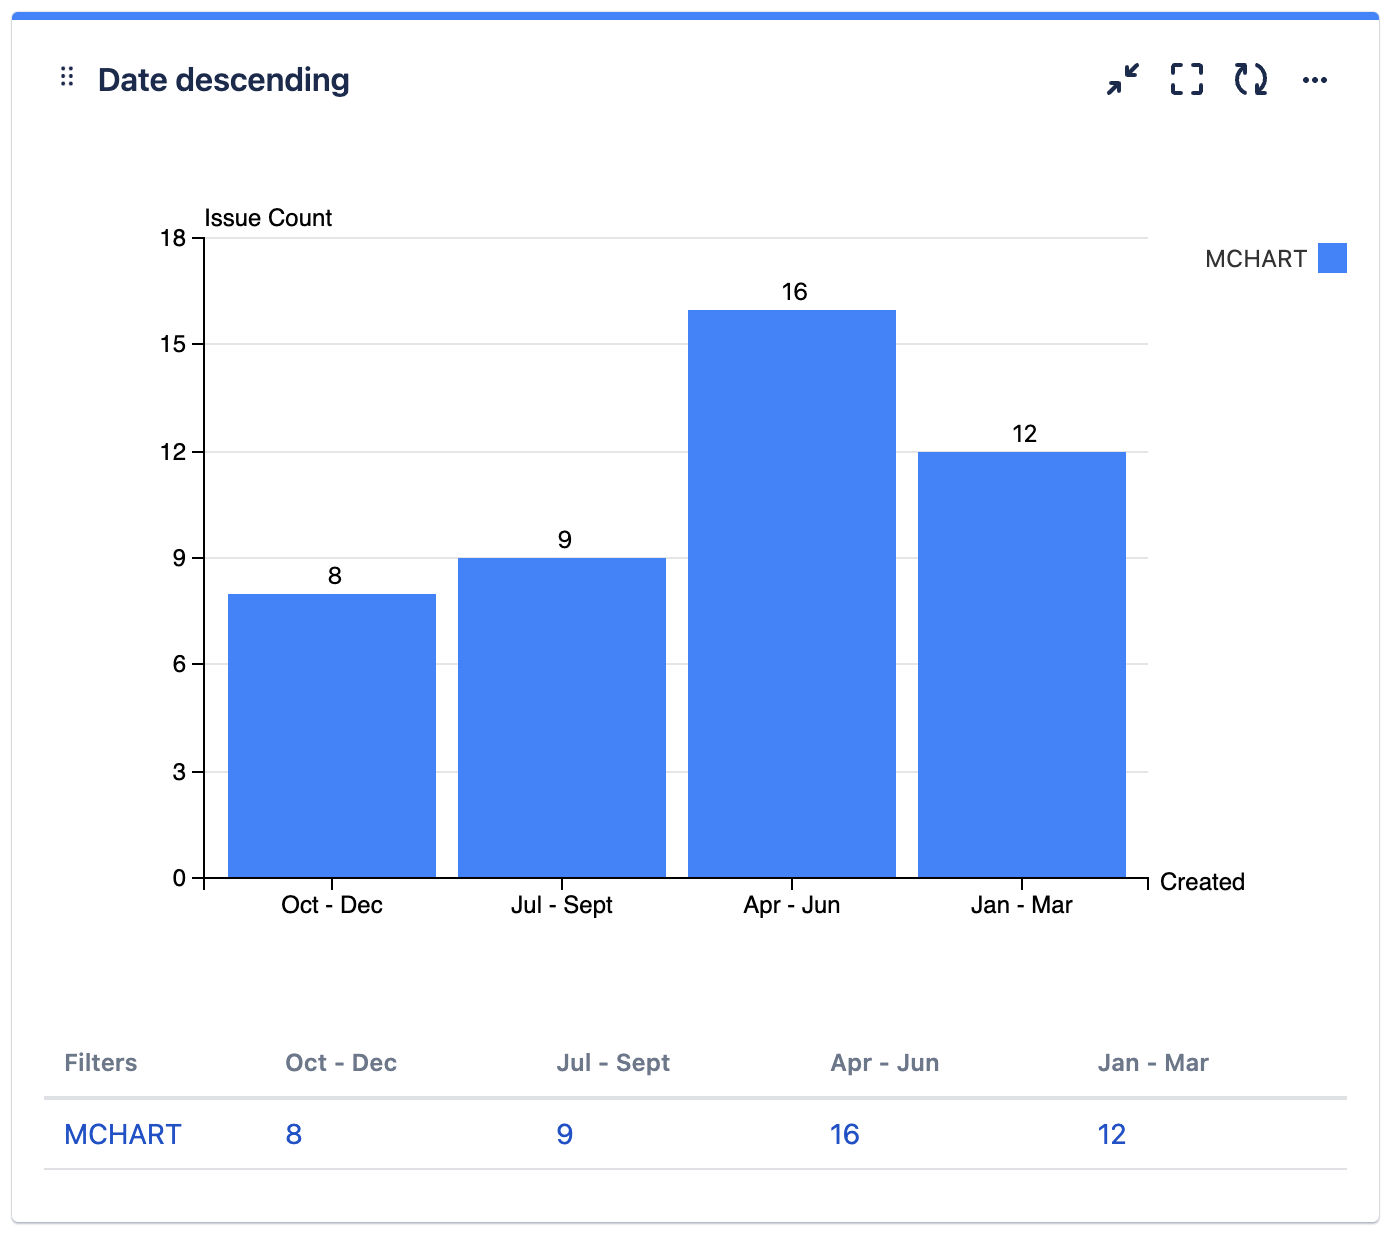Open the gadget options ellipsis menu
The width and height of the screenshot is (1391, 1234).
[1315, 80]
